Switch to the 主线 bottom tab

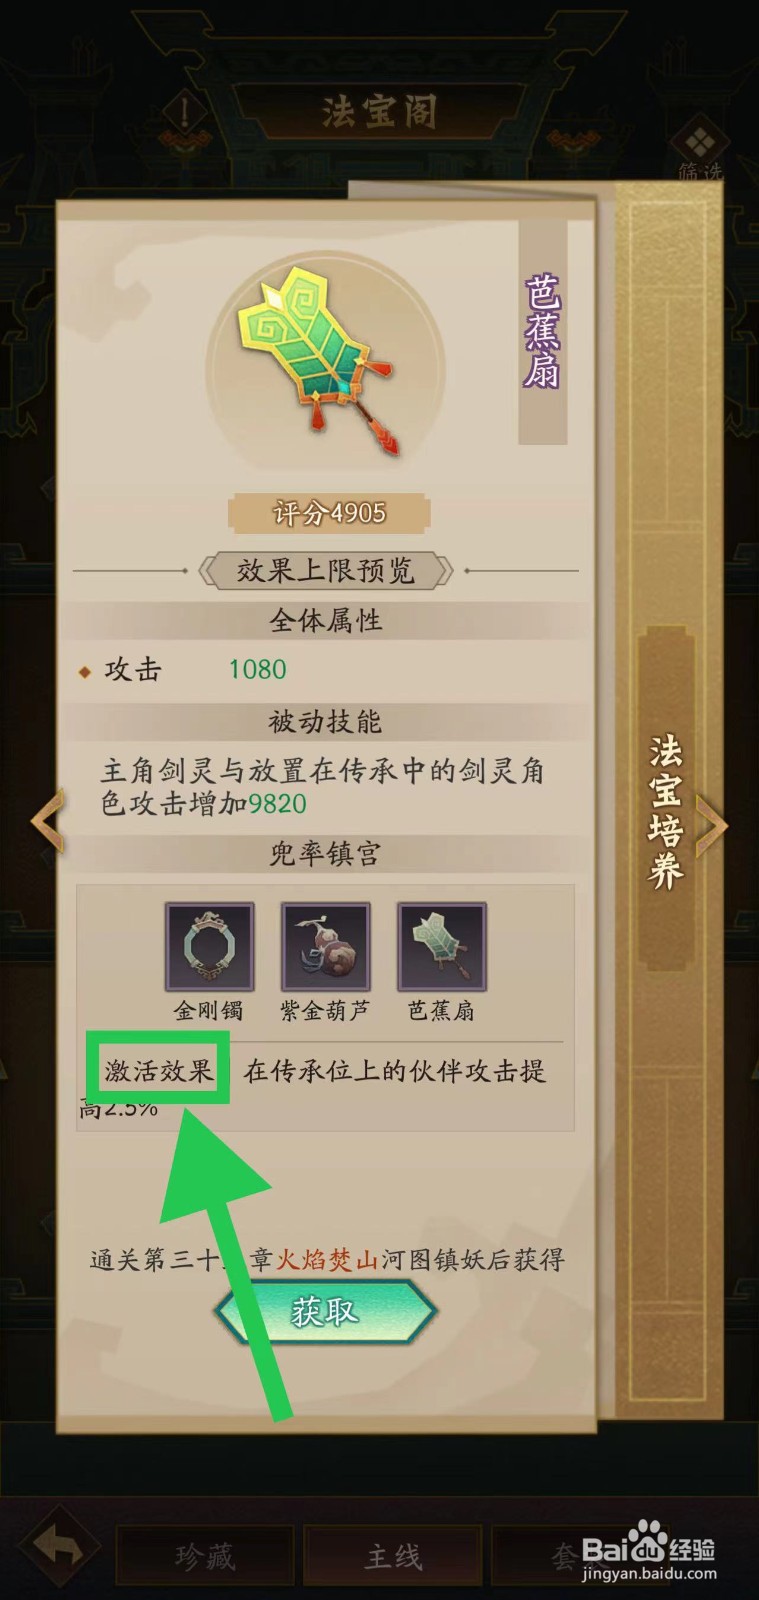392,1555
